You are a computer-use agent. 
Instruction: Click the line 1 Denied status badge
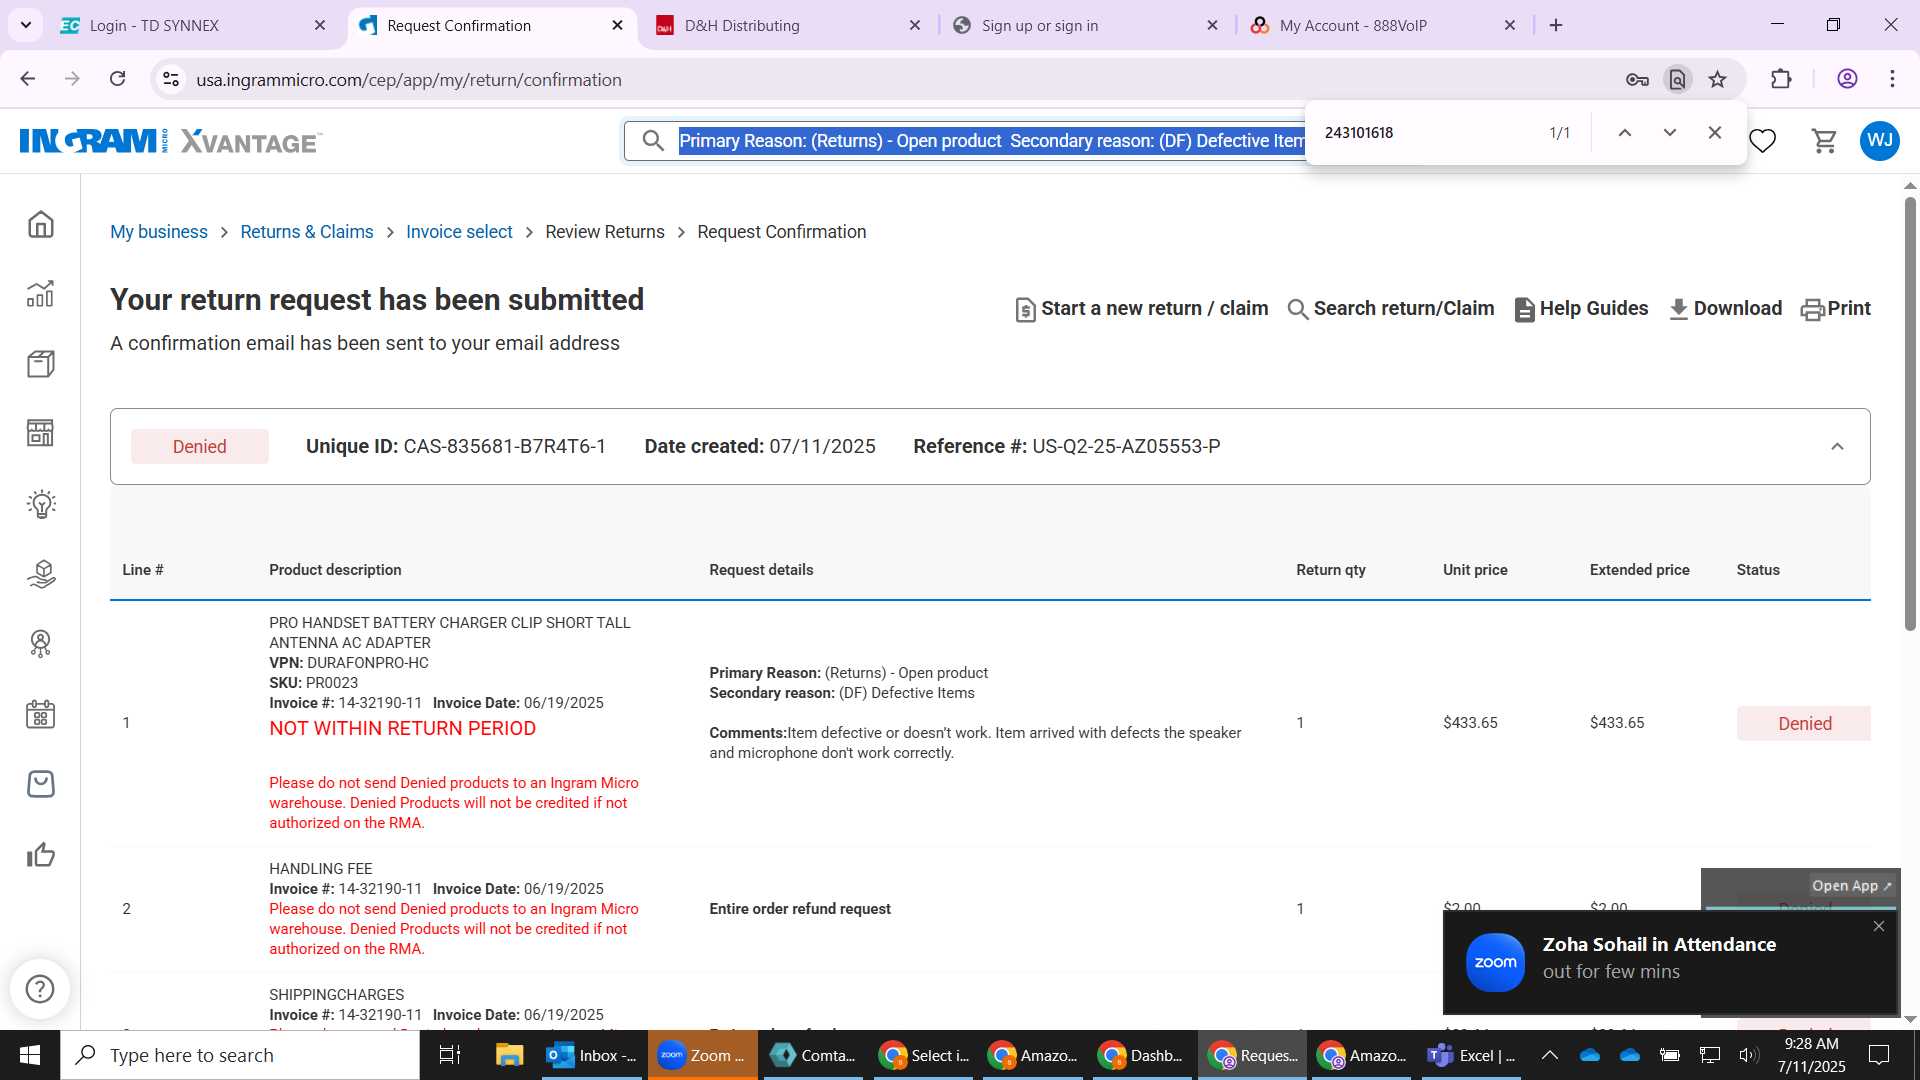(1804, 724)
